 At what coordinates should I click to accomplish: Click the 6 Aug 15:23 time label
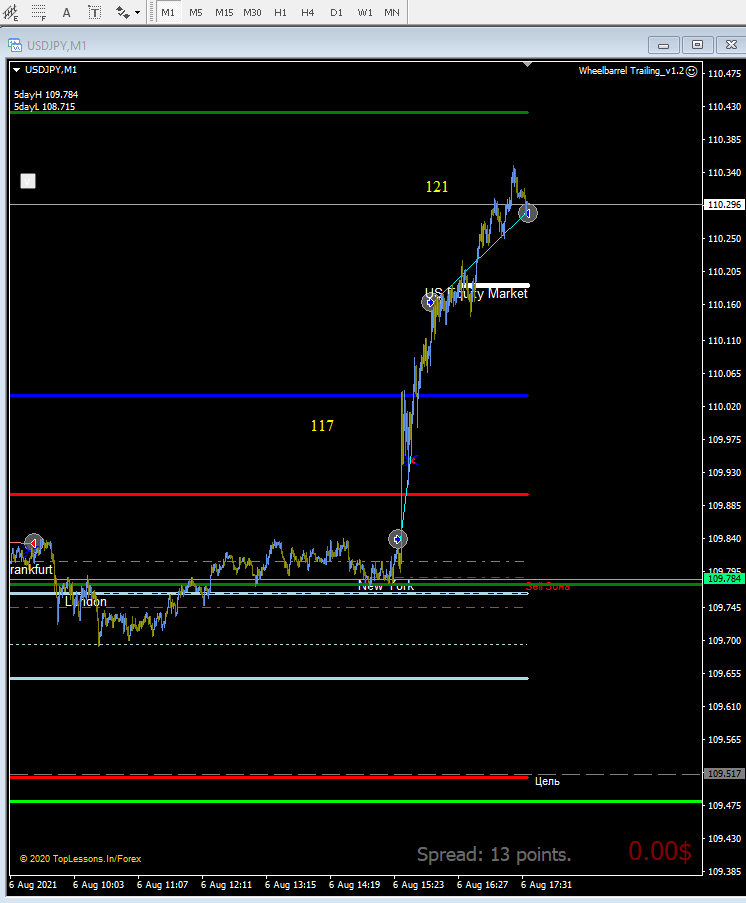pyautogui.click(x=418, y=885)
